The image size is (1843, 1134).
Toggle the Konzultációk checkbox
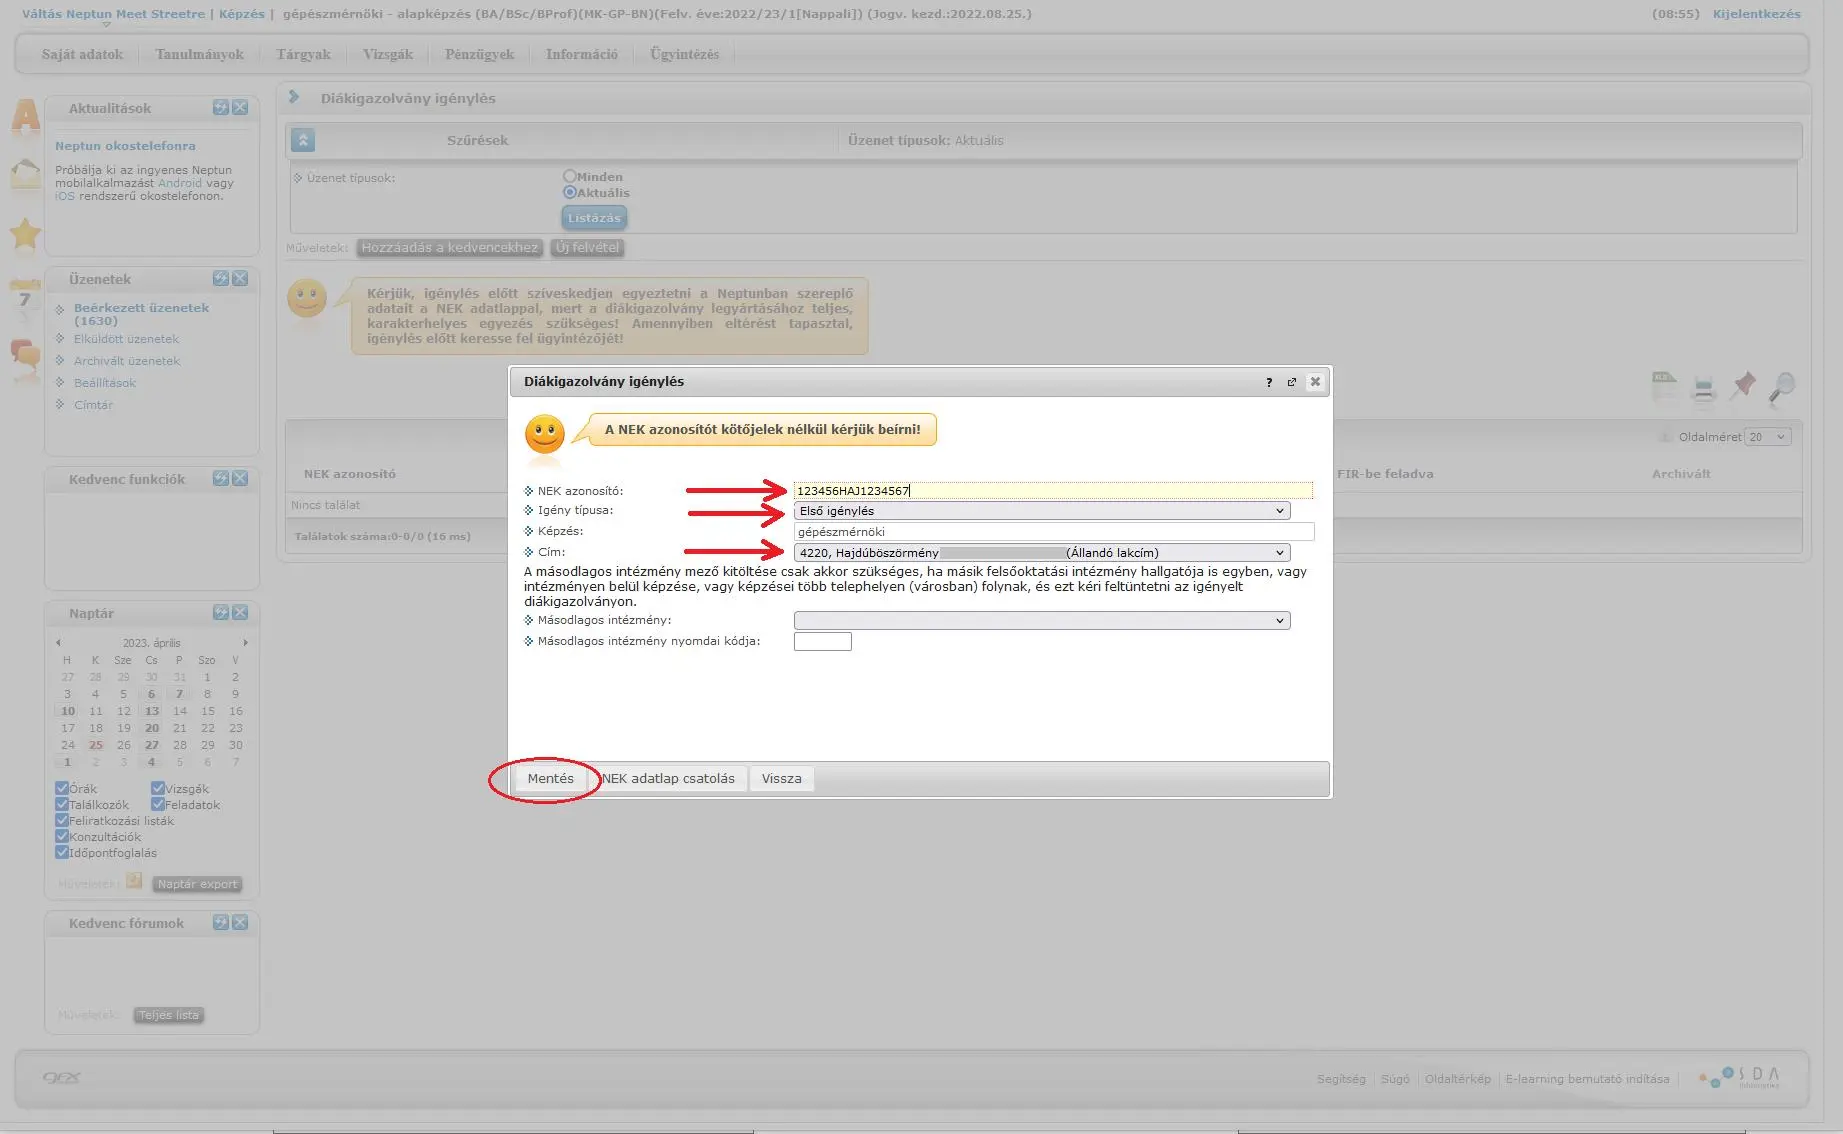[62, 836]
